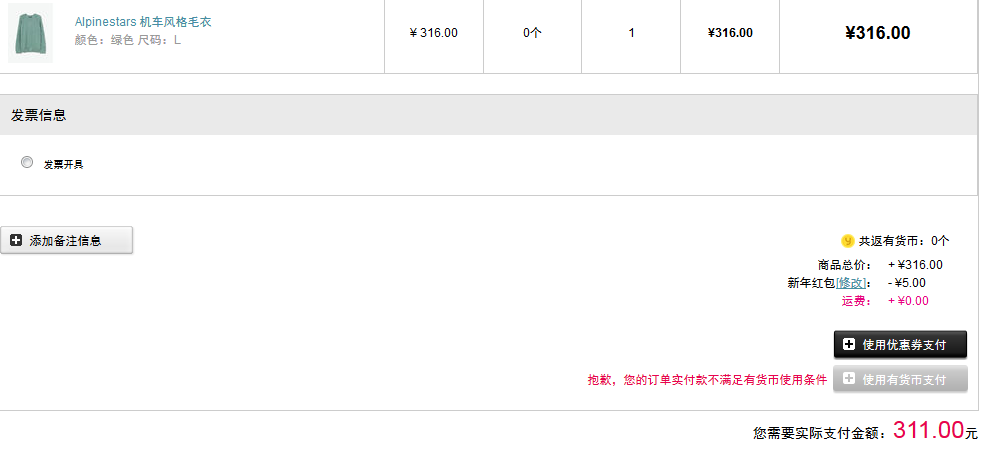
Task: Click the final payable amount 311.00
Action: [x=928, y=430]
